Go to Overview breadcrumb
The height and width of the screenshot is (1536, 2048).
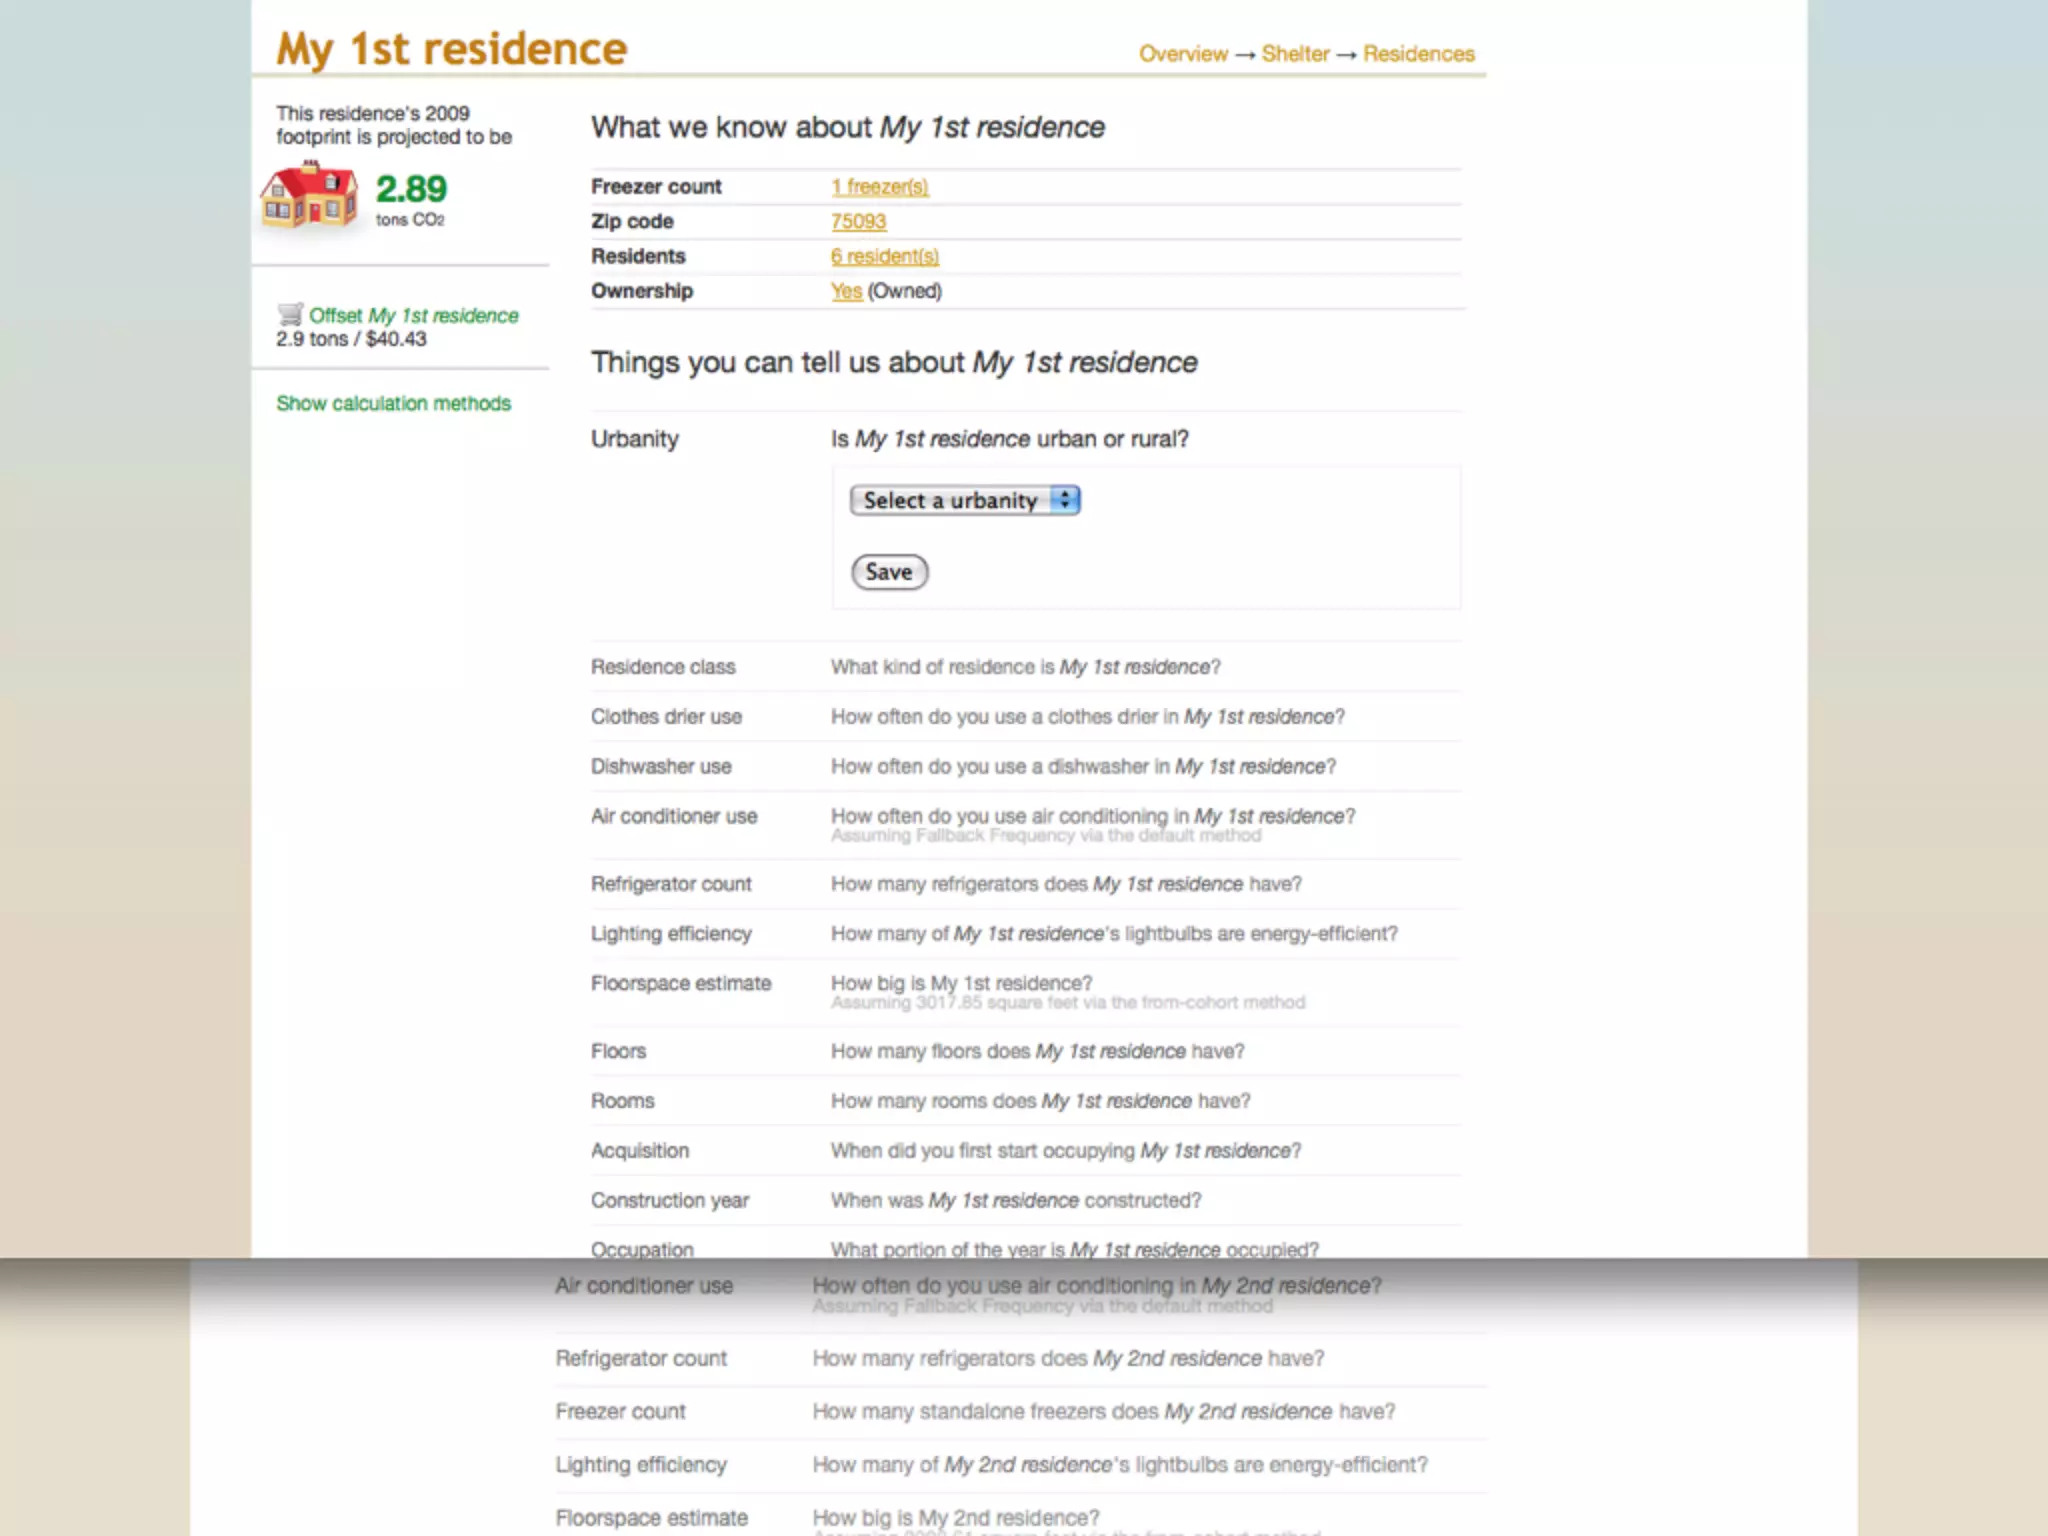(1183, 54)
